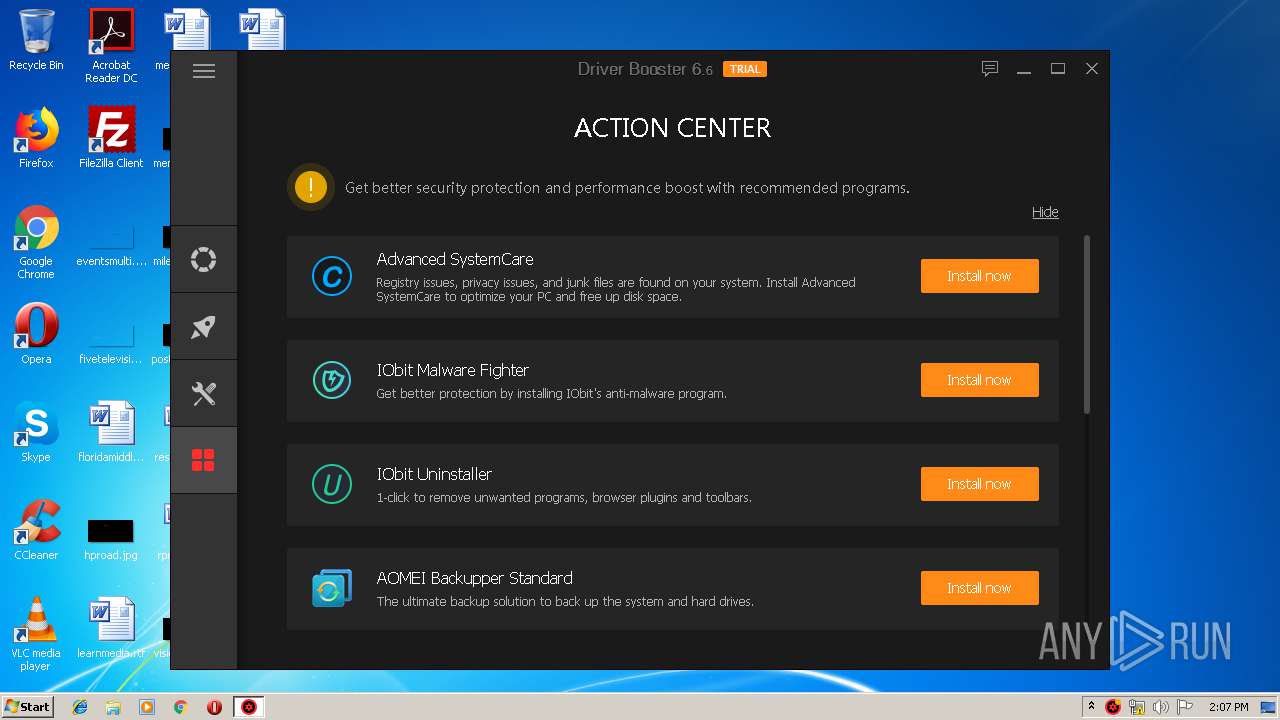Viewport: 1280px width, 720px height.
Task: Select the Acrobat Reader DC desktop icon
Action: point(111,46)
